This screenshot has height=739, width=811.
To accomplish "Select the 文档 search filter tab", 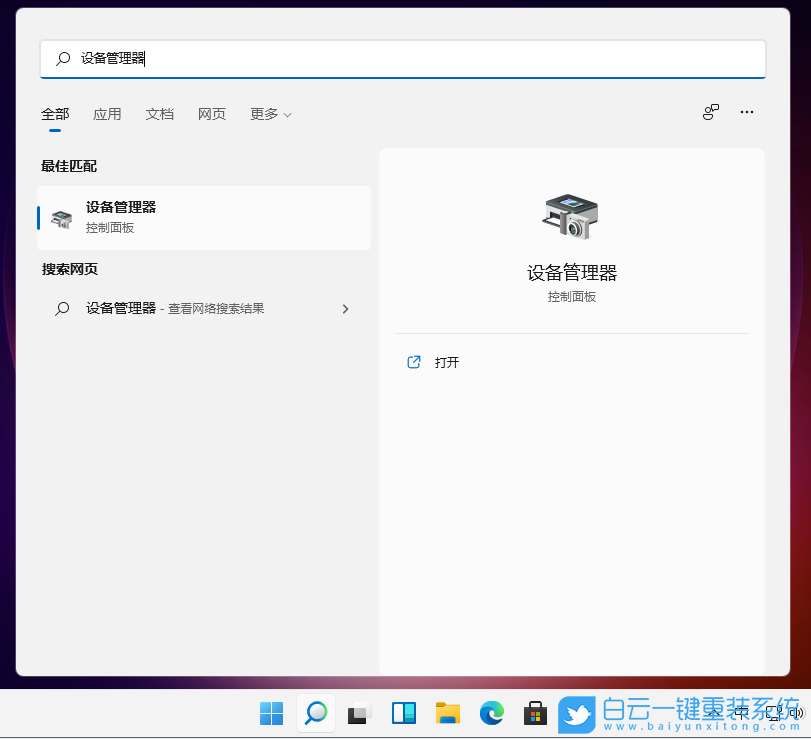I will (160, 114).
